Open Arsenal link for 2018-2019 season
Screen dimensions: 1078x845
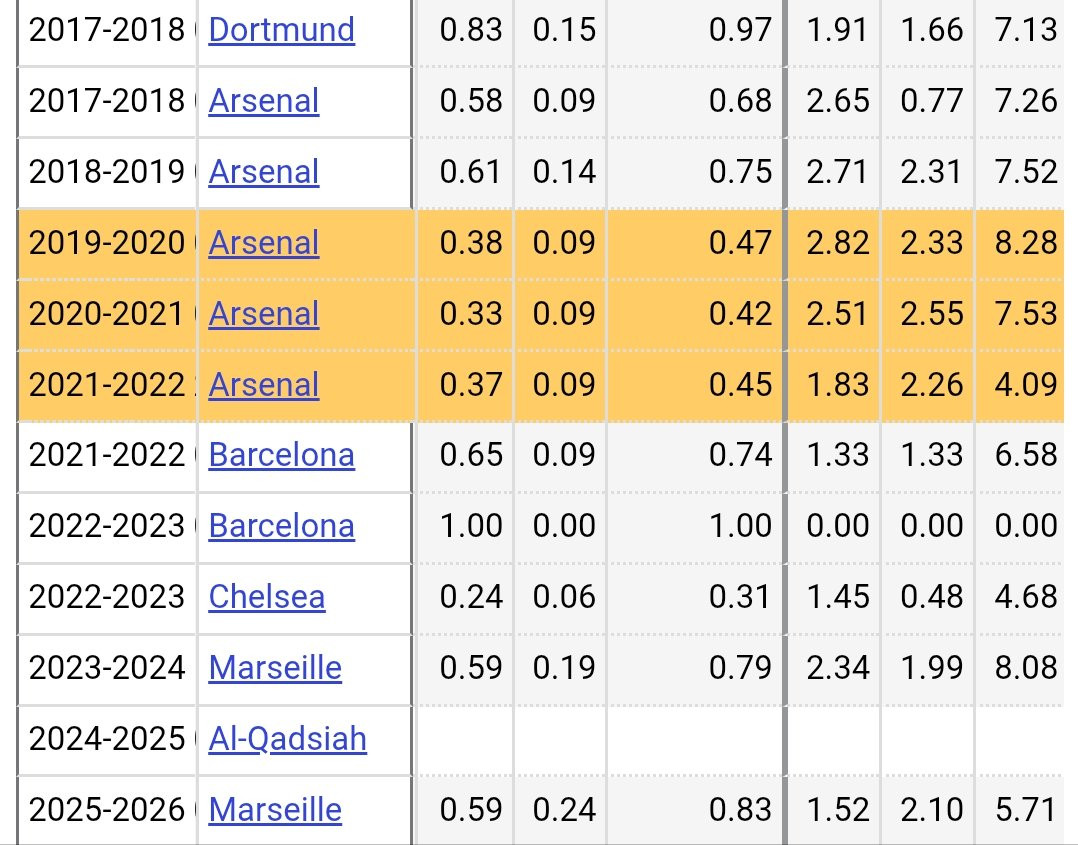tap(264, 172)
